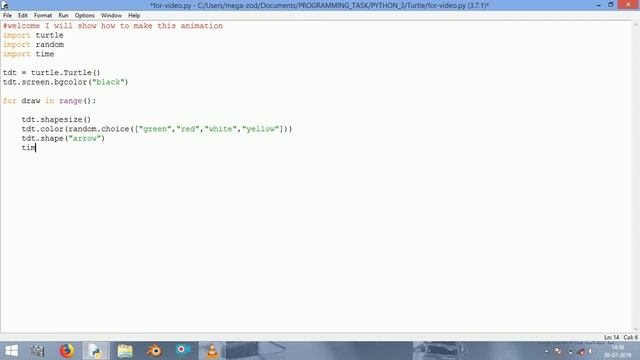Click the vertical scrollbar down arrow
640x360 pixels.
click(636, 329)
